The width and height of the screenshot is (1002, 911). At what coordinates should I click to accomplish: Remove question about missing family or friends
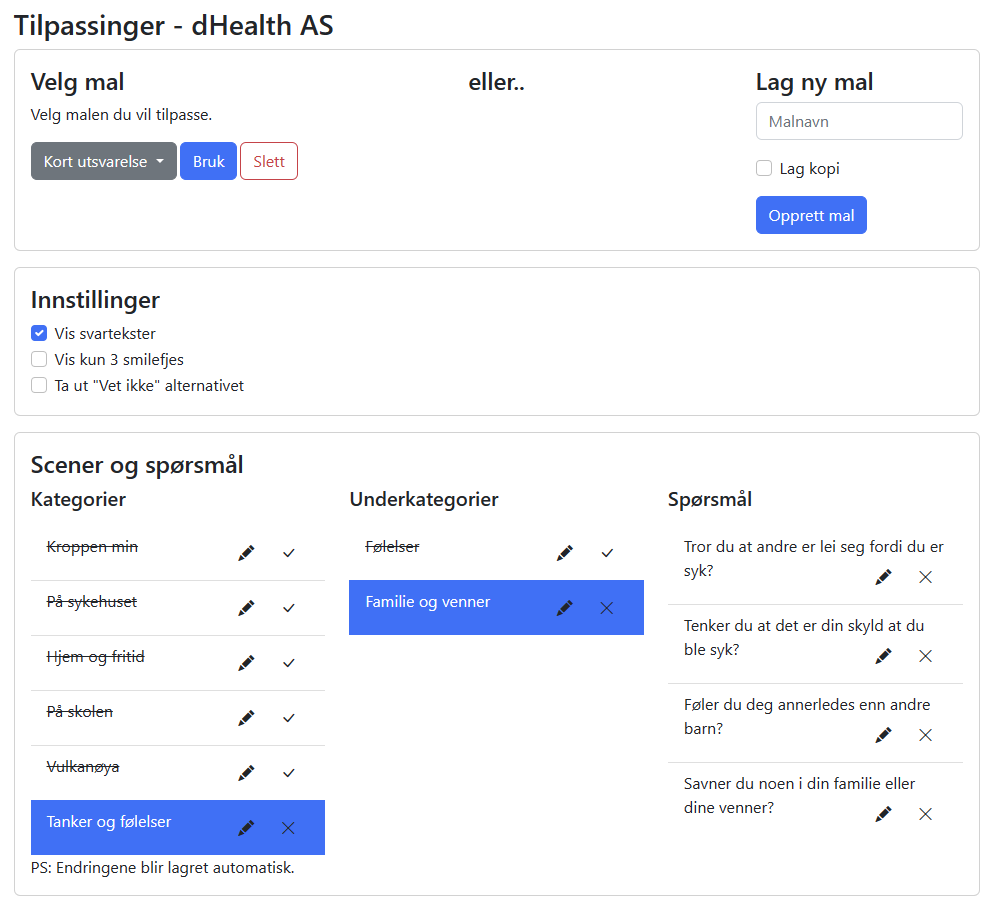[926, 814]
